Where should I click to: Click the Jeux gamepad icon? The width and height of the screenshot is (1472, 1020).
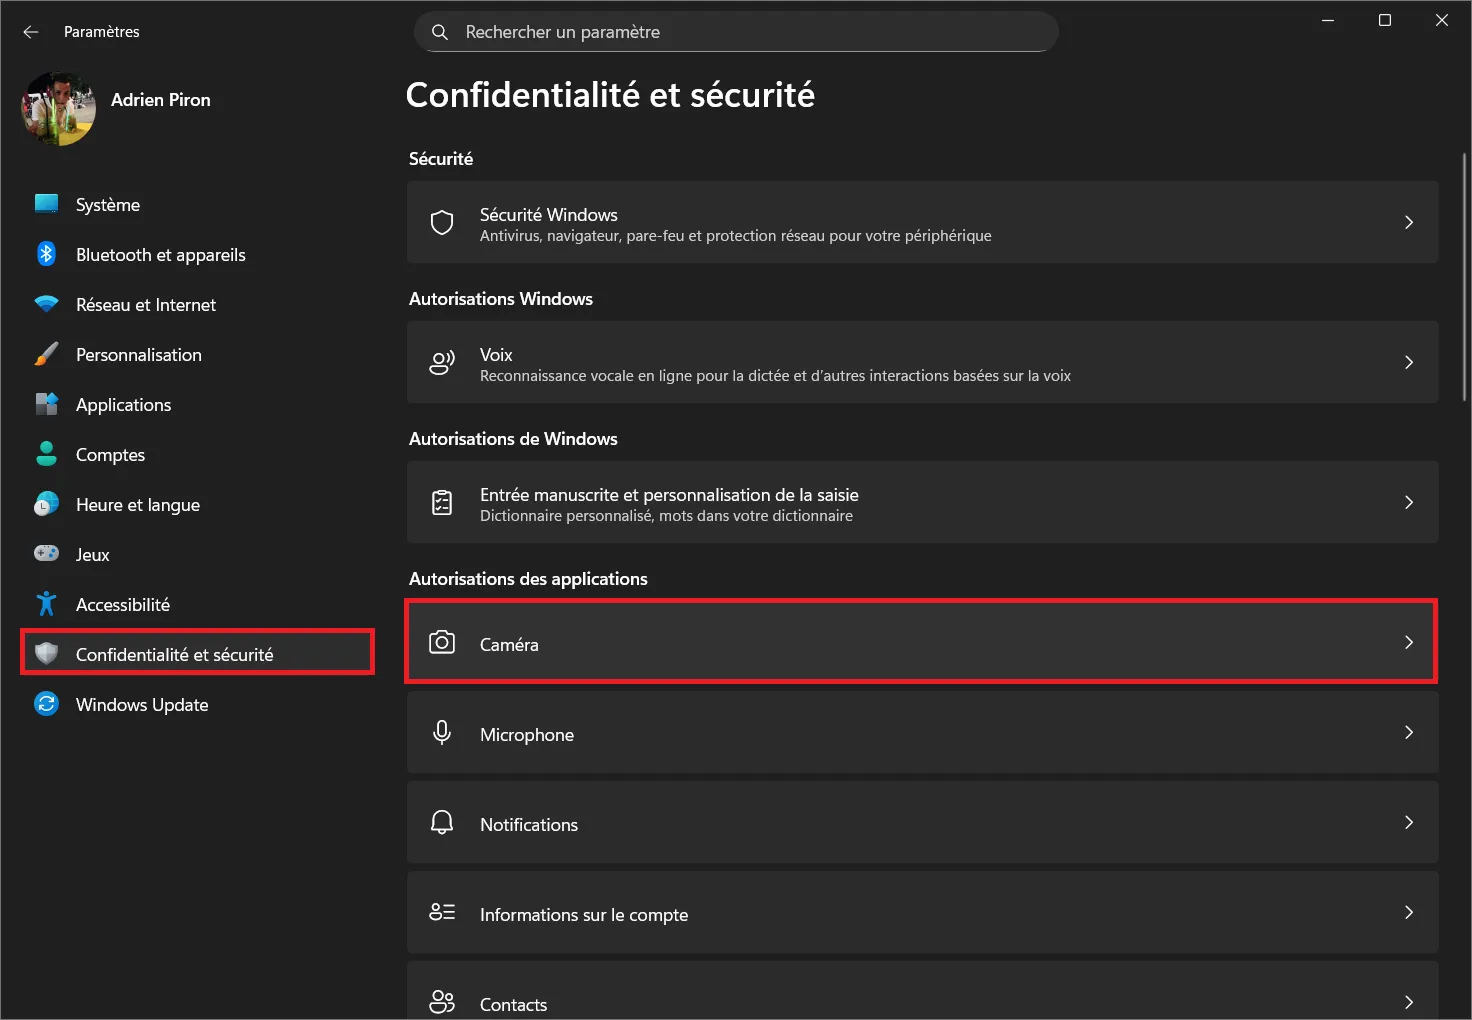point(46,554)
